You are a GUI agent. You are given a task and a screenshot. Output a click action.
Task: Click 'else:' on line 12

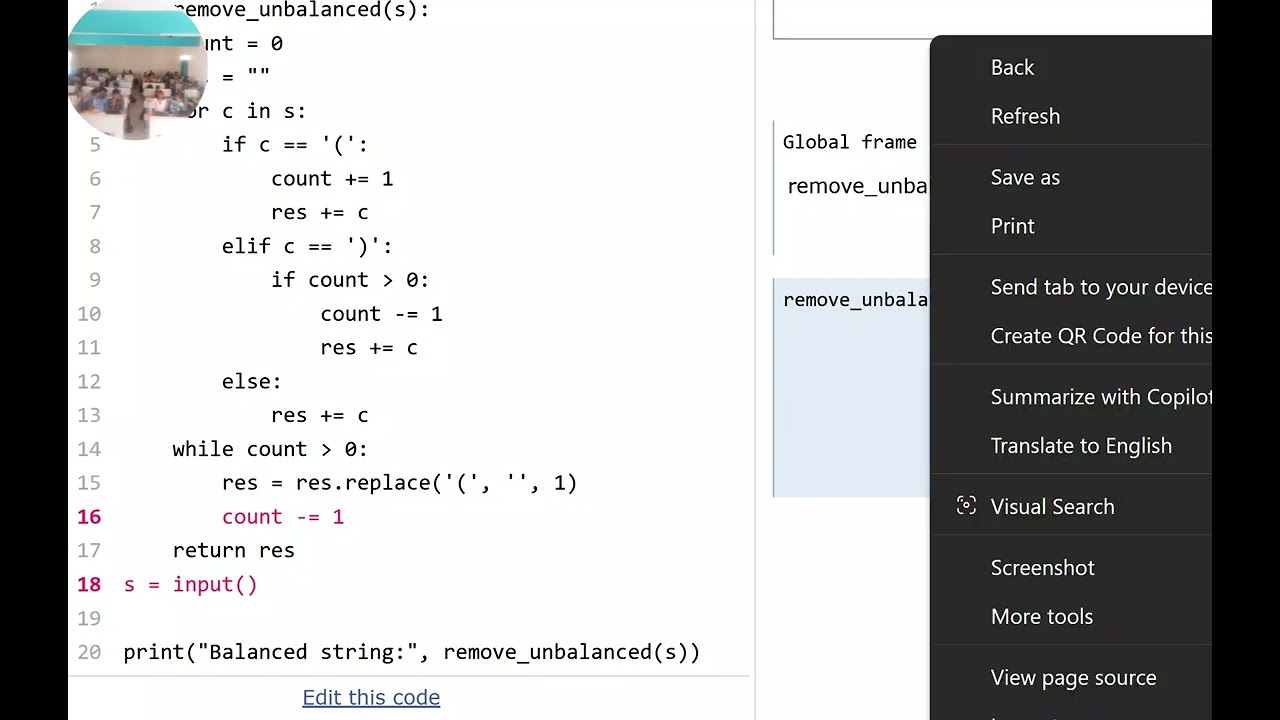pyautogui.click(x=252, y=382)
